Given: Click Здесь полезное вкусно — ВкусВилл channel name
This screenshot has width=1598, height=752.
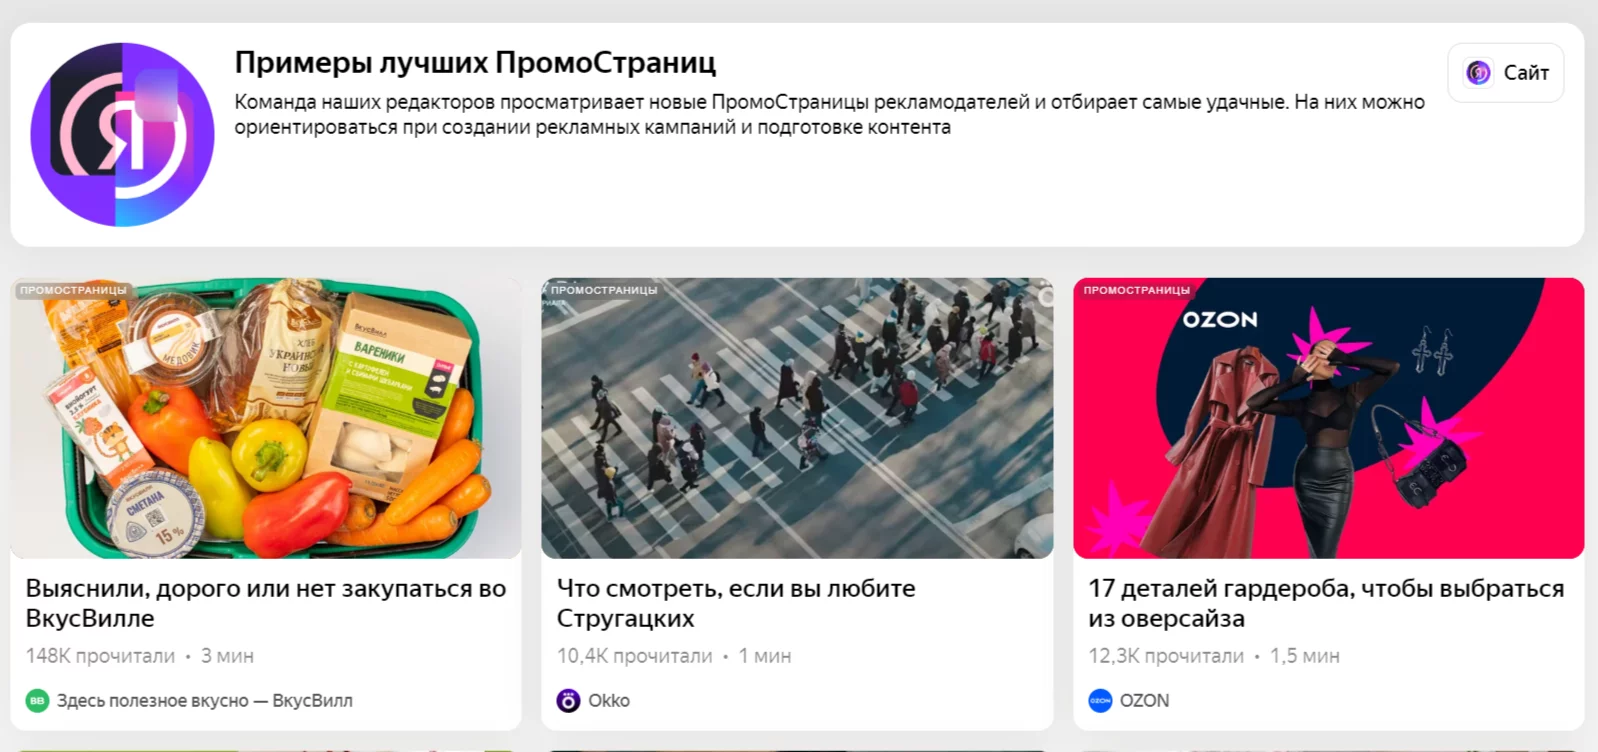Looking at the screenshot, I should click(205, 701).
